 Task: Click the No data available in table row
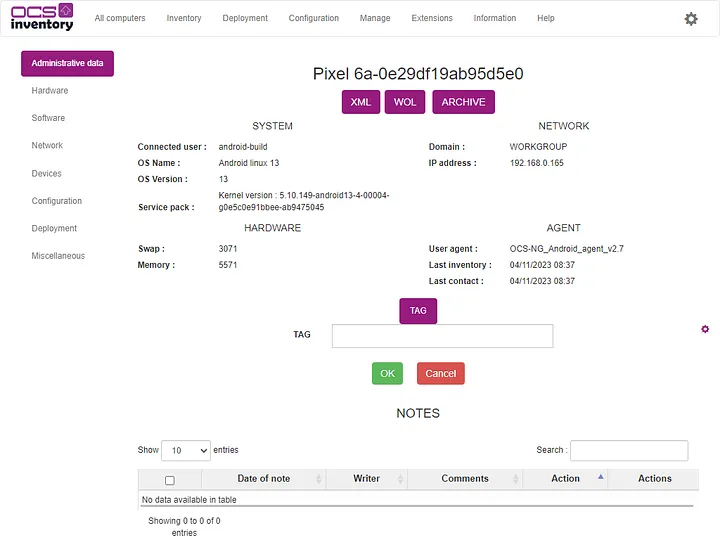tap(418, 500)
